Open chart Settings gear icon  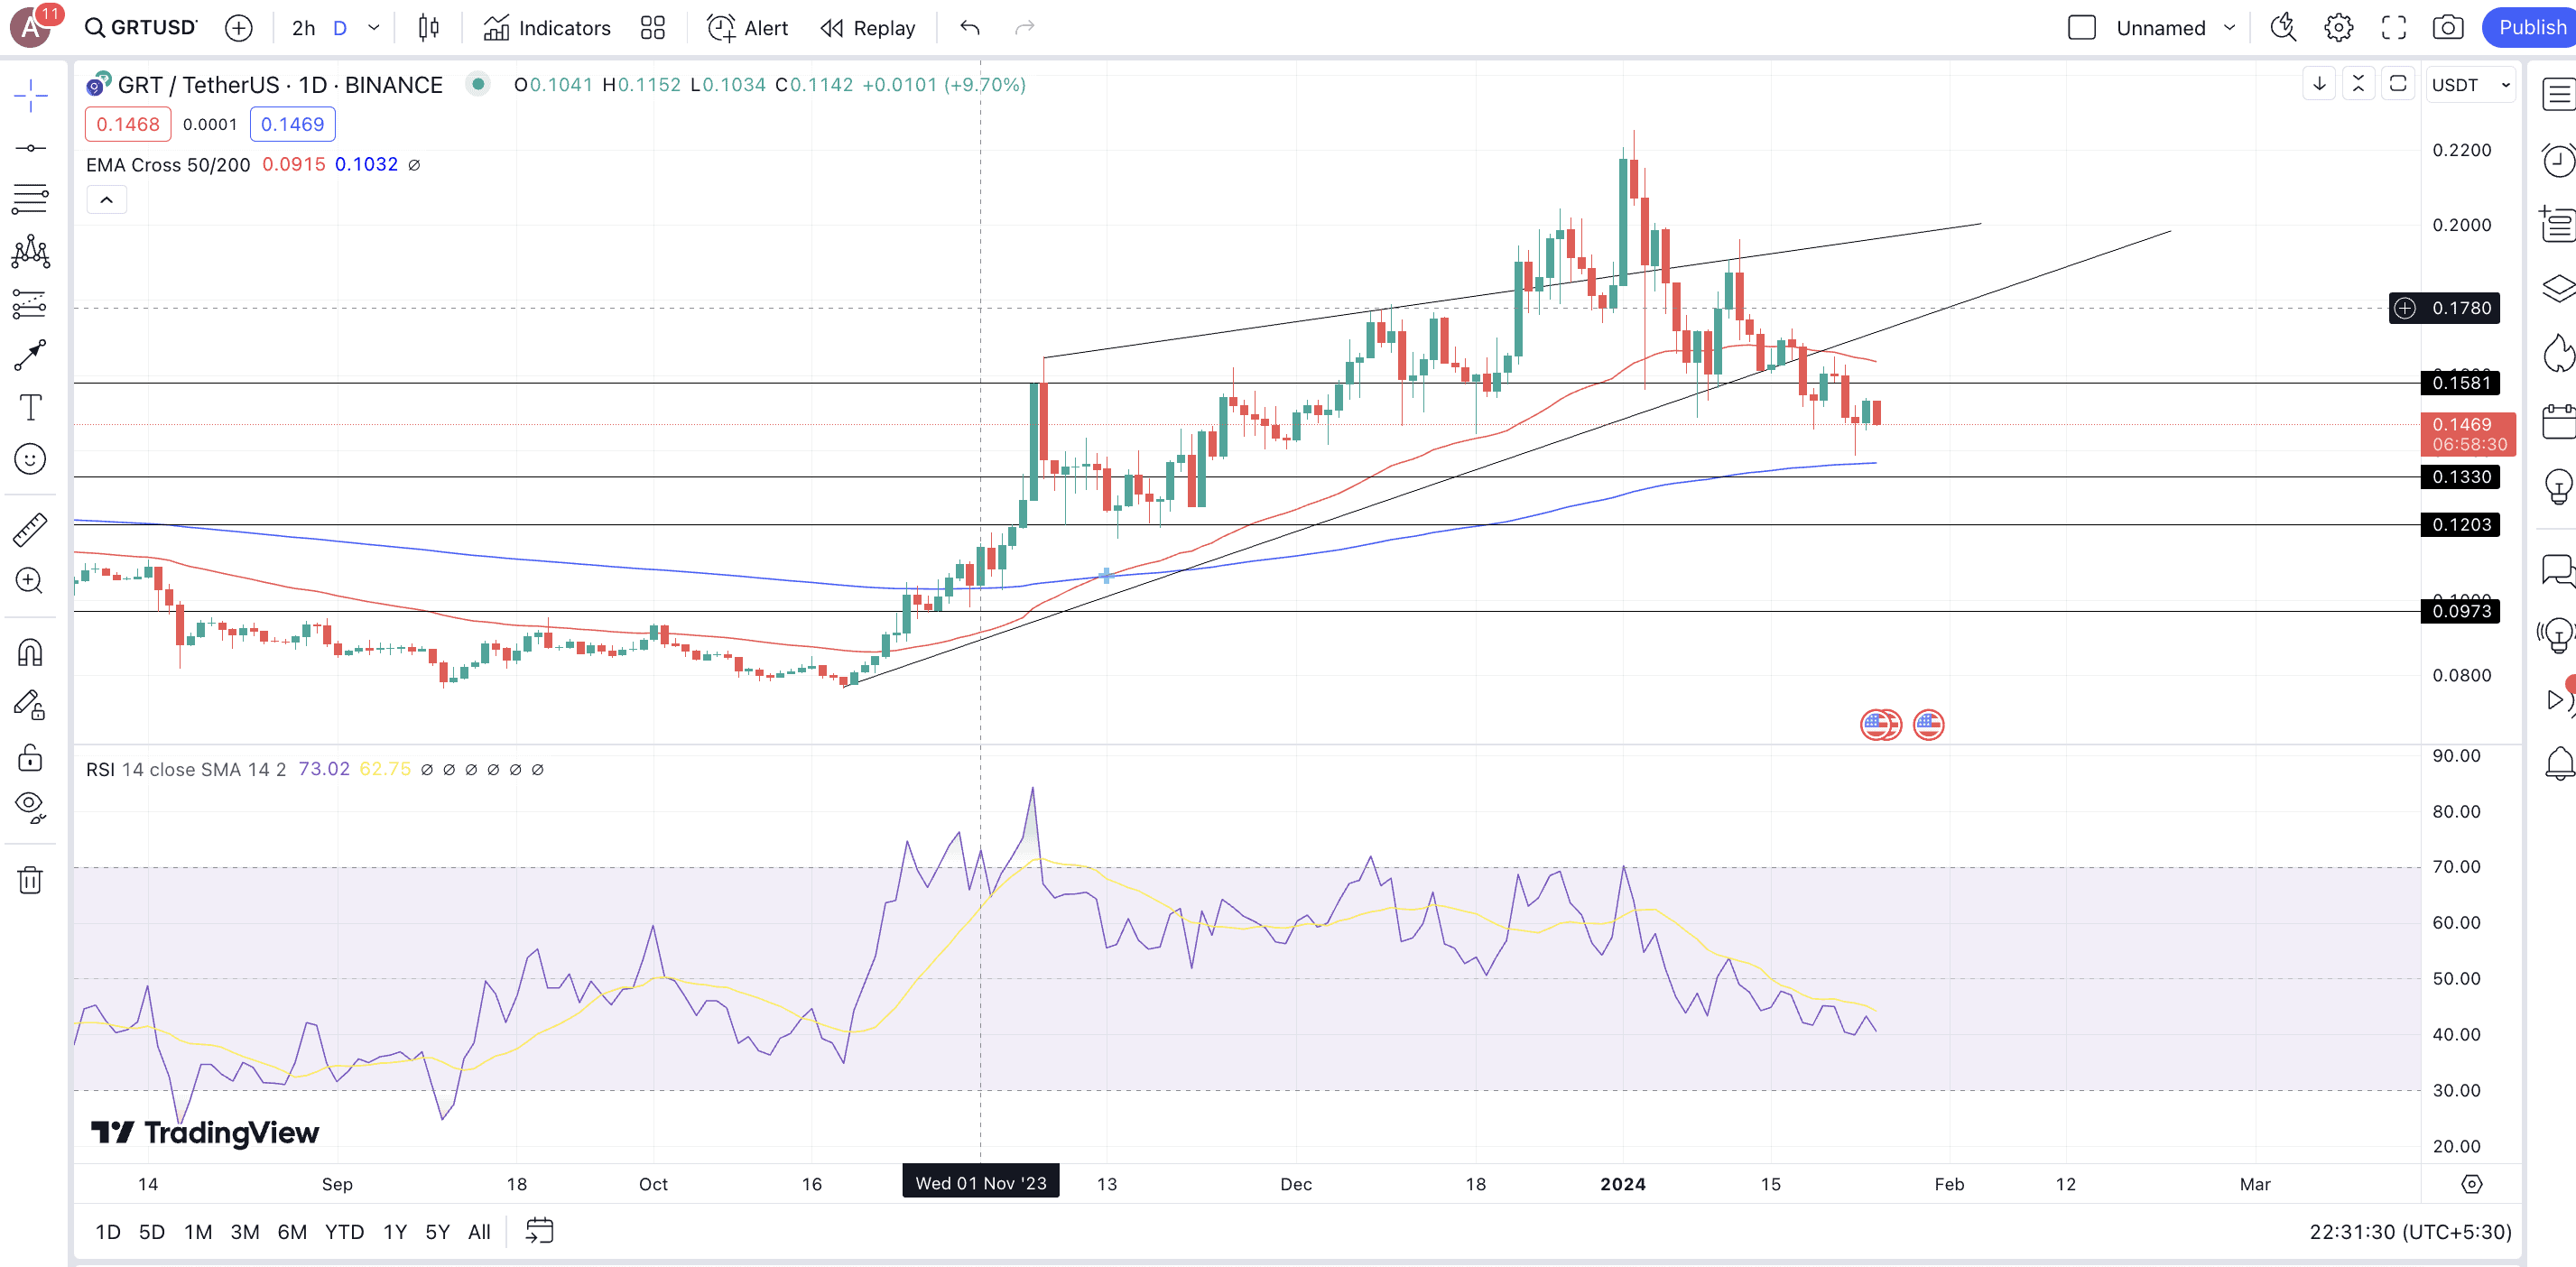pos(2338,28)
